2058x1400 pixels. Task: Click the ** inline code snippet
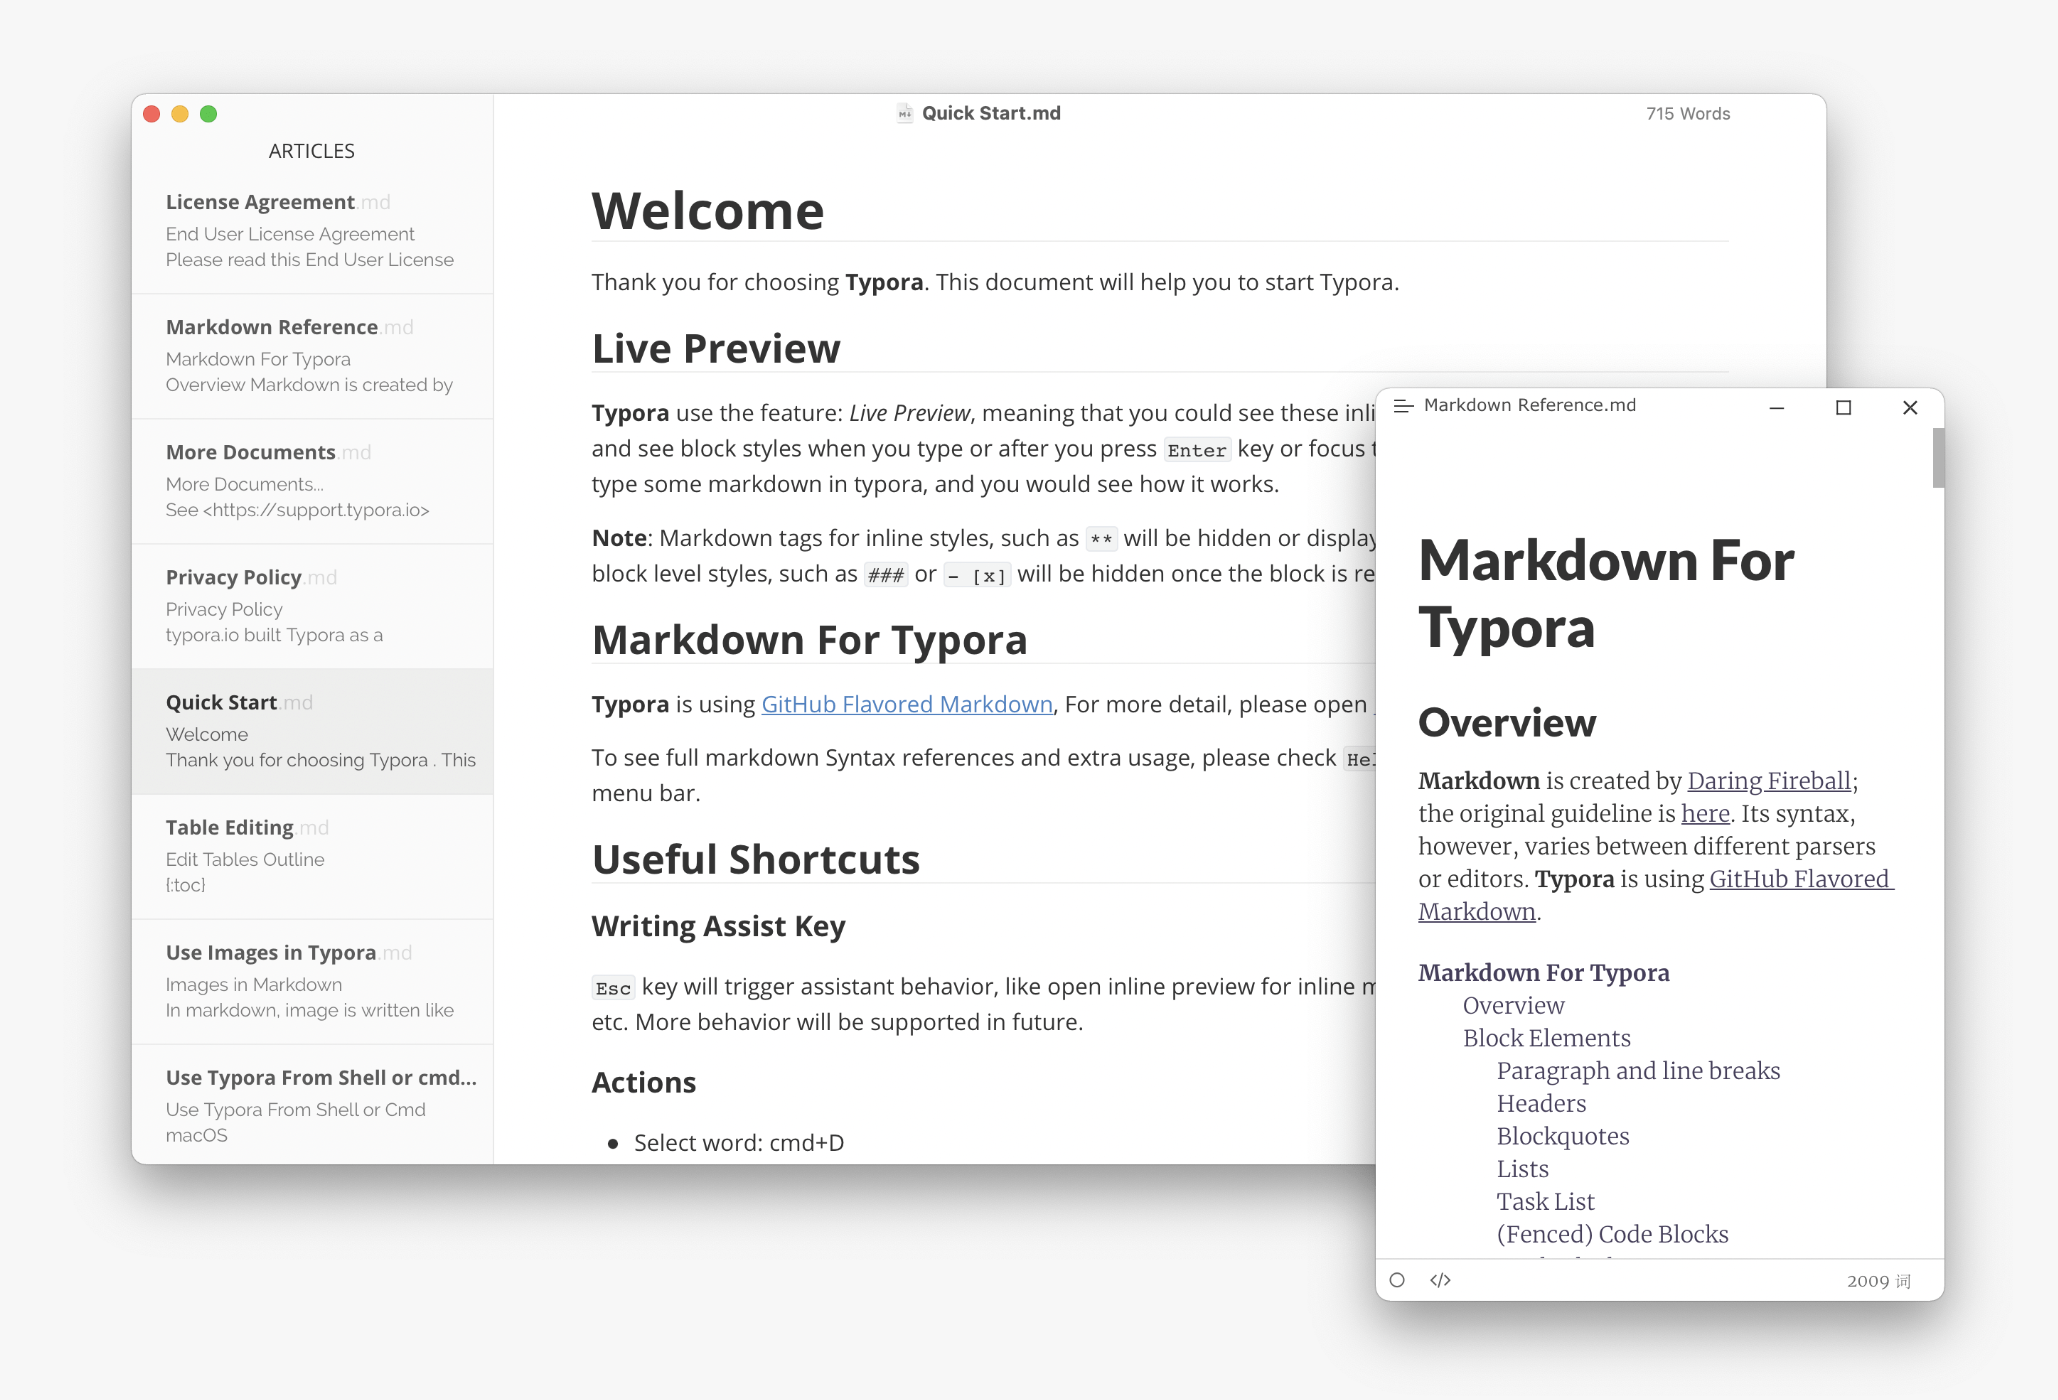pos(1101,539)
